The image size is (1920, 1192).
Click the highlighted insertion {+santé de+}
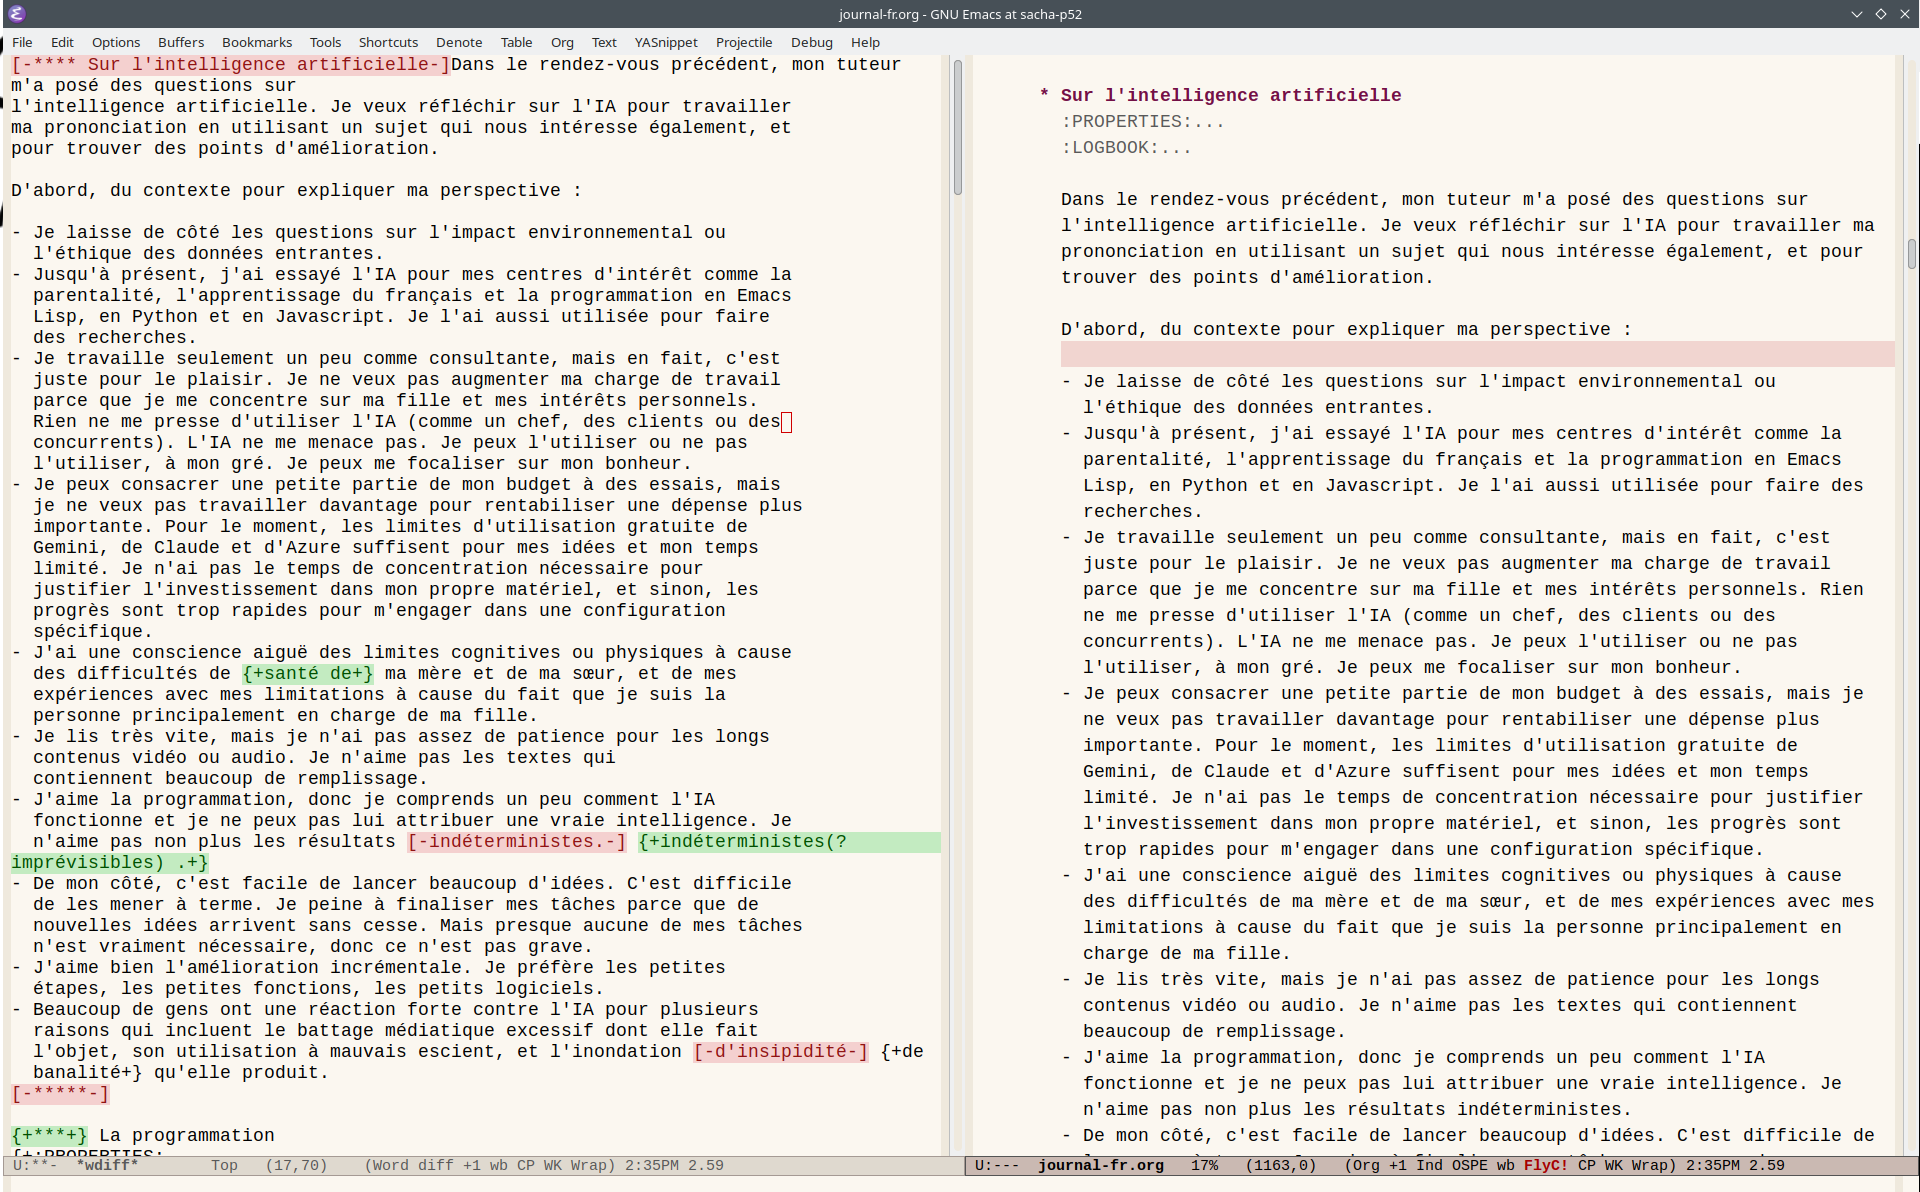coord(308,673)
